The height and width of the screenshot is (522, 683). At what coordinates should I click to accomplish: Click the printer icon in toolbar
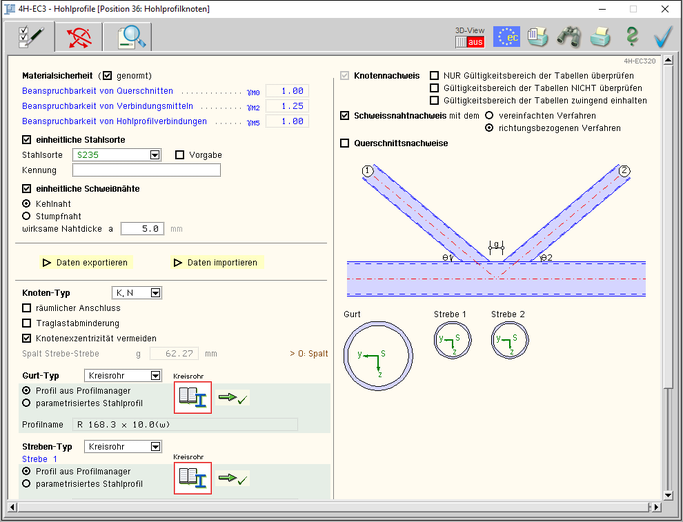click(x=599, y=38)
